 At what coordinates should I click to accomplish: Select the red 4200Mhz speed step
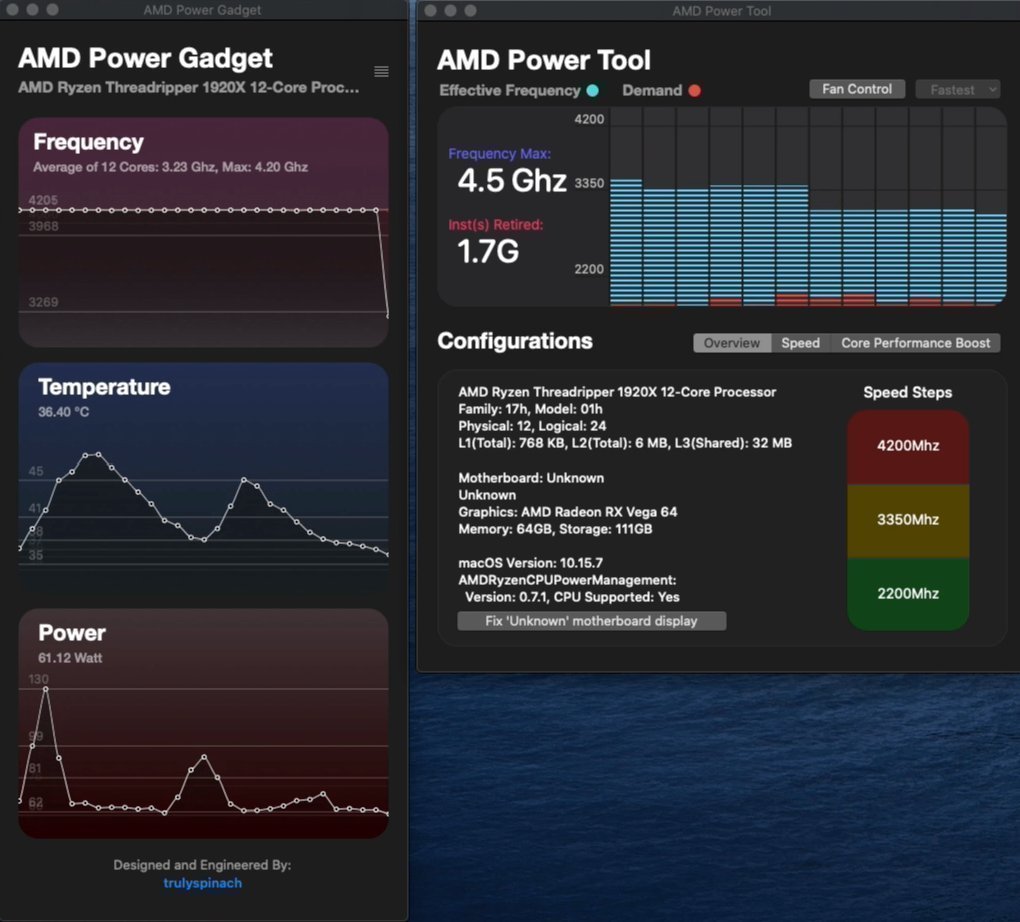tap(908, 446)
